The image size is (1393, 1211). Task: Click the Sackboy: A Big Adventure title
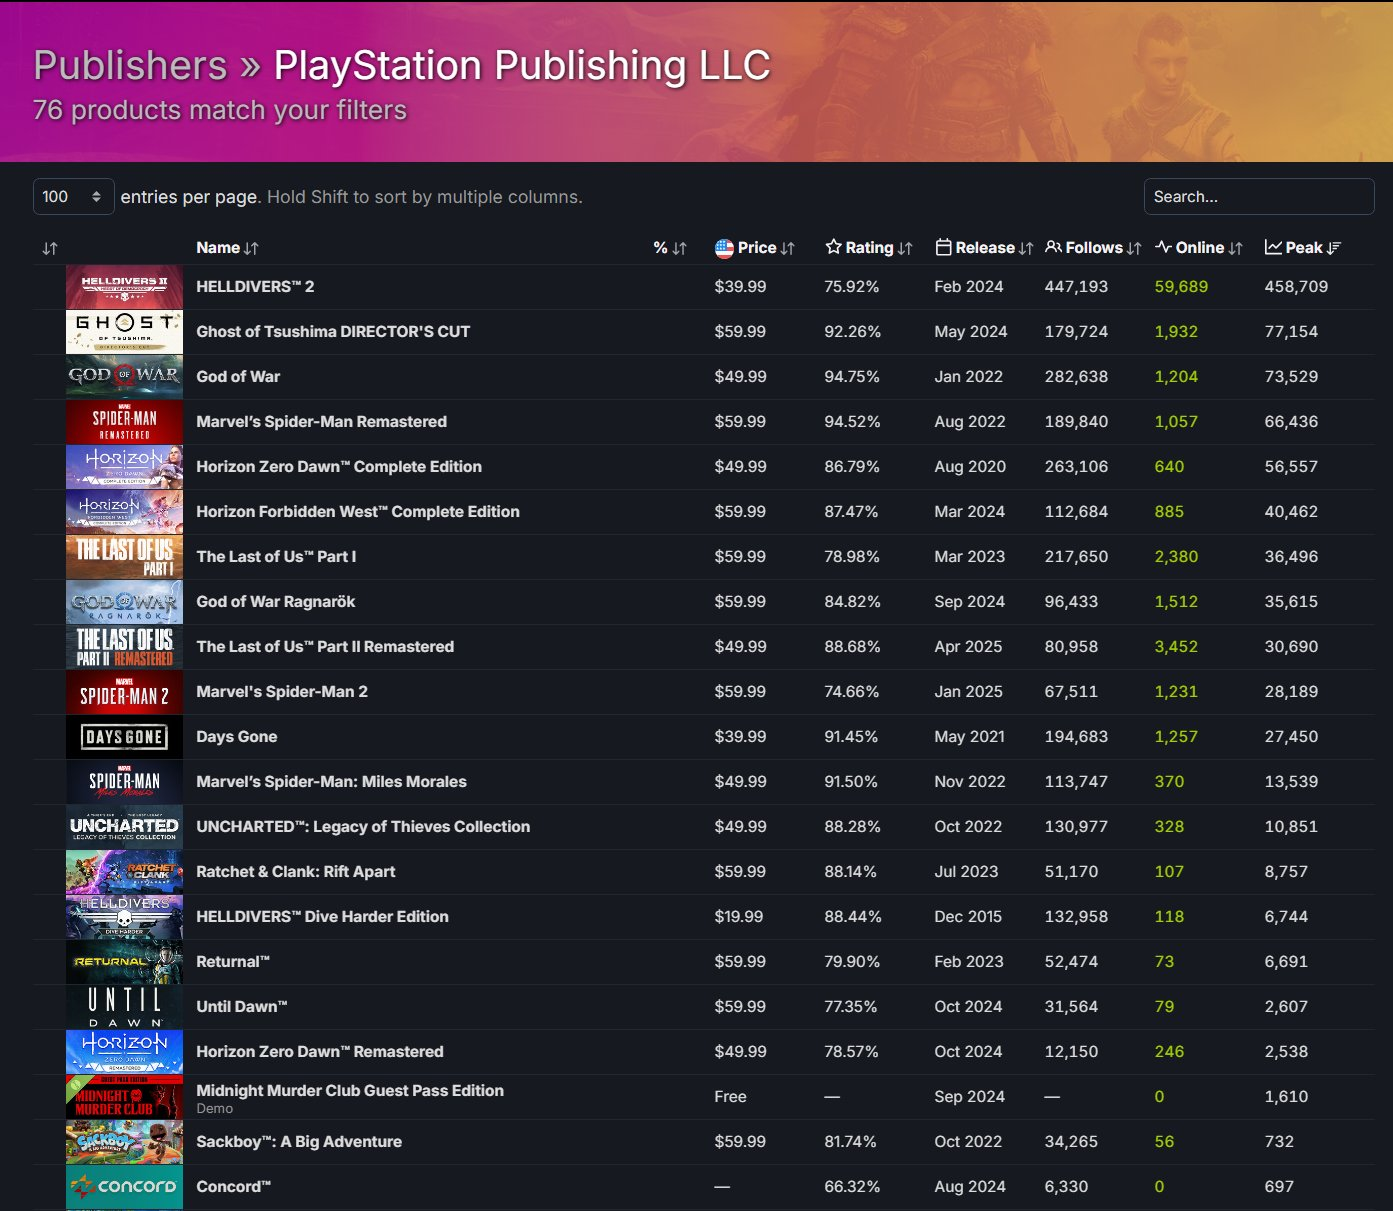click(x=299, y=1142)
